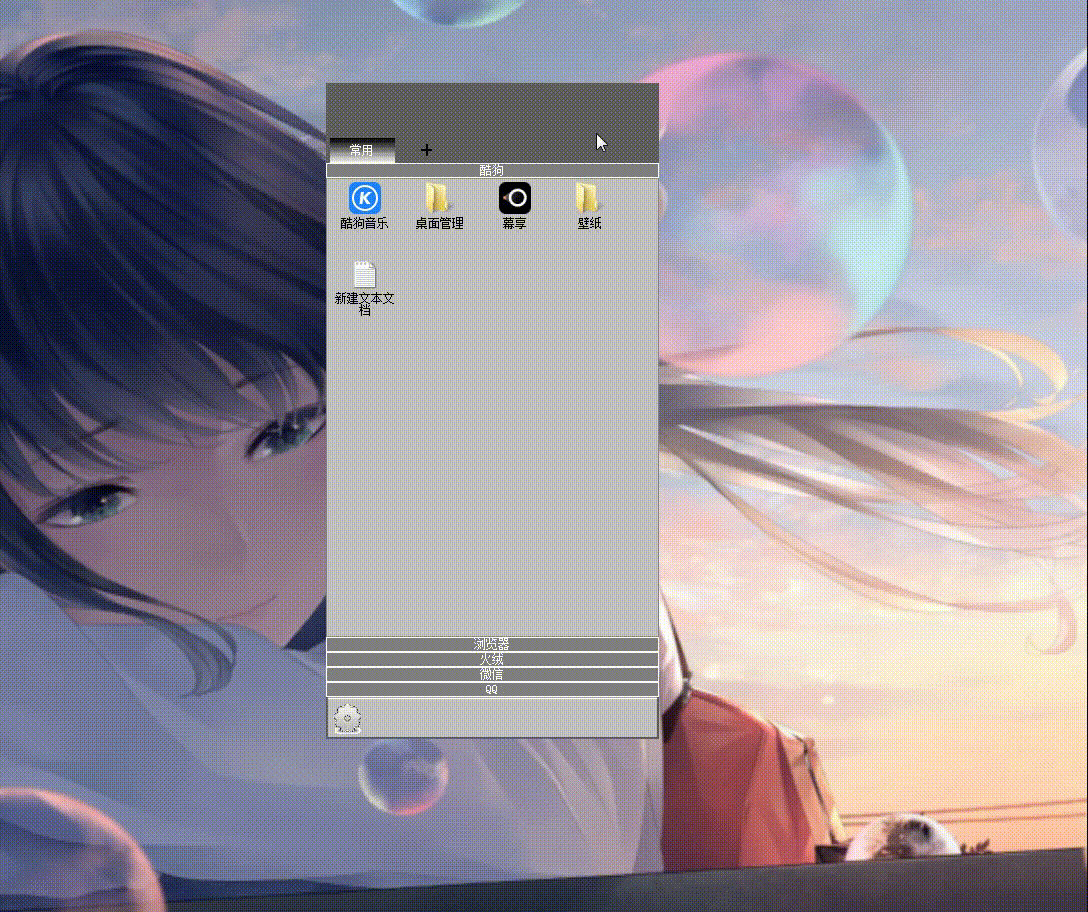The width and height of the screenshot is (1088, 912).
Task: Expand the QQ group bar
Action: [x=492, y=689]
